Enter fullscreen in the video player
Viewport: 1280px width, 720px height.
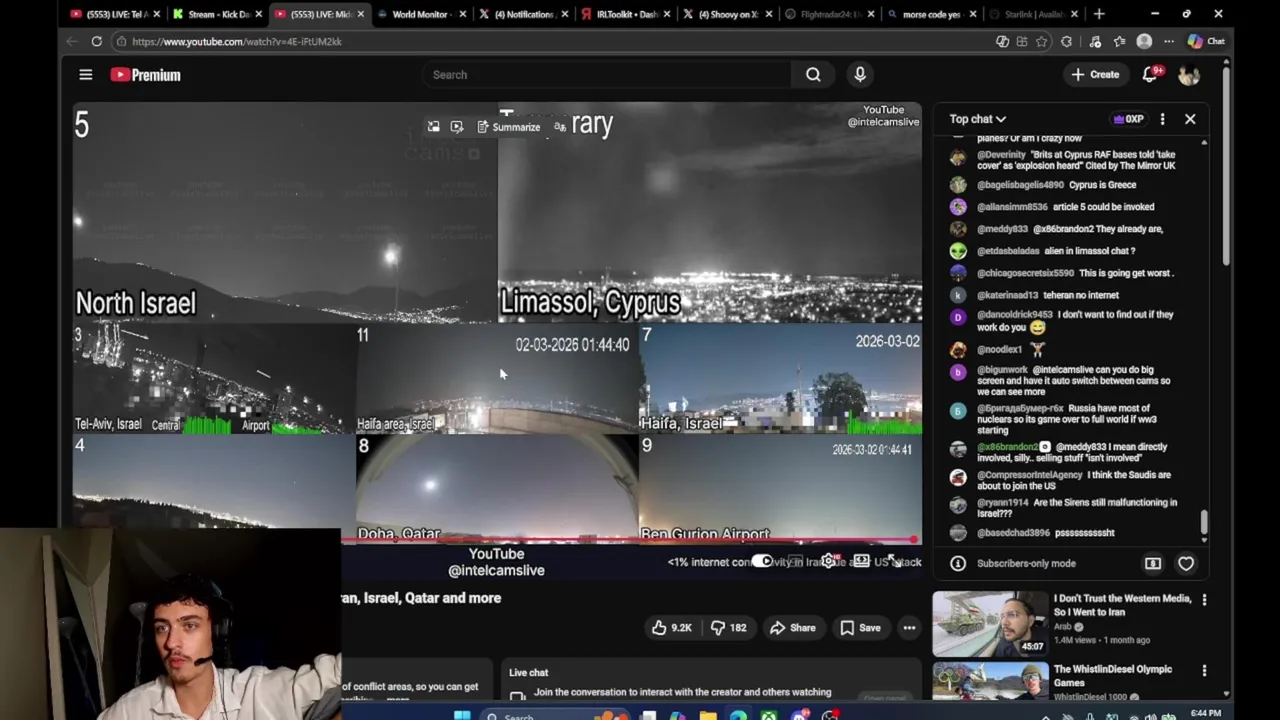tap(894, 561)
